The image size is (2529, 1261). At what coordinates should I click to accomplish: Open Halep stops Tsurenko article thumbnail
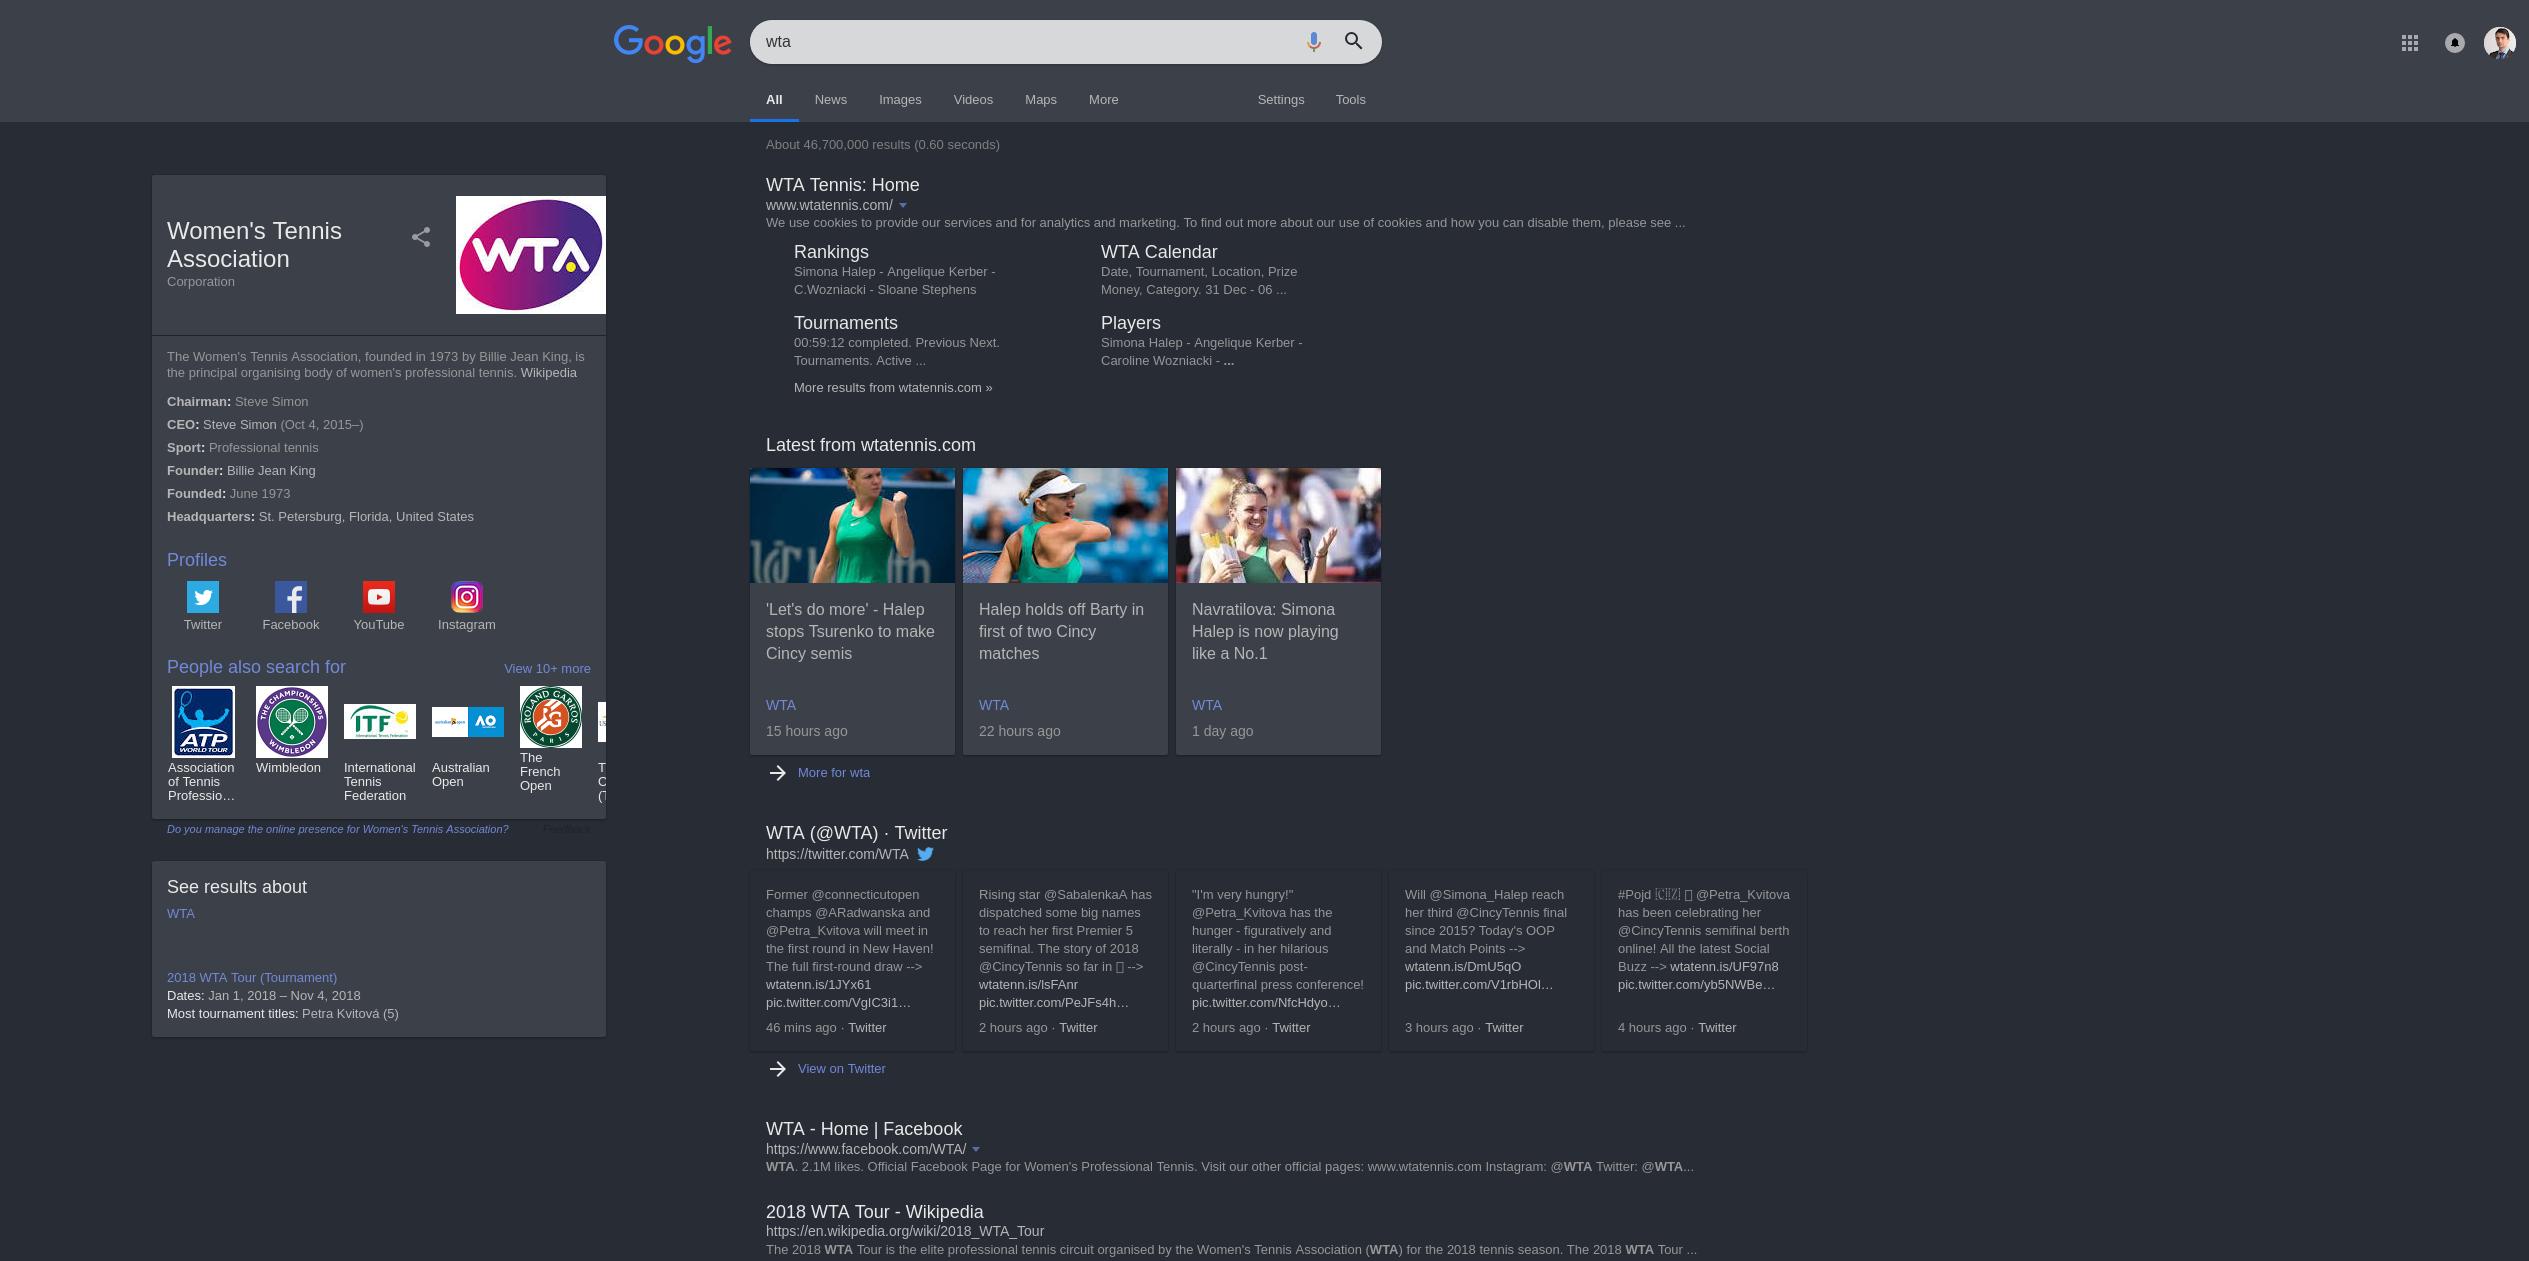(852, 525)
